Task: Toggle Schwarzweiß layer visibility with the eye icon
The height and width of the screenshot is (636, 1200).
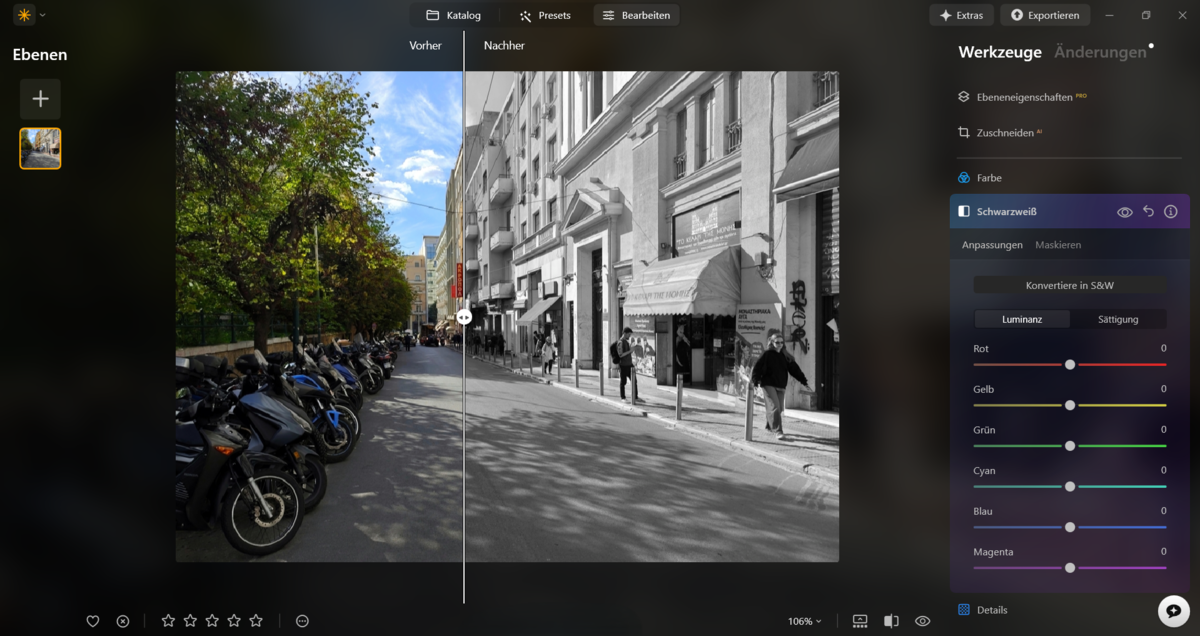Action: click(x=1124, y=211)
